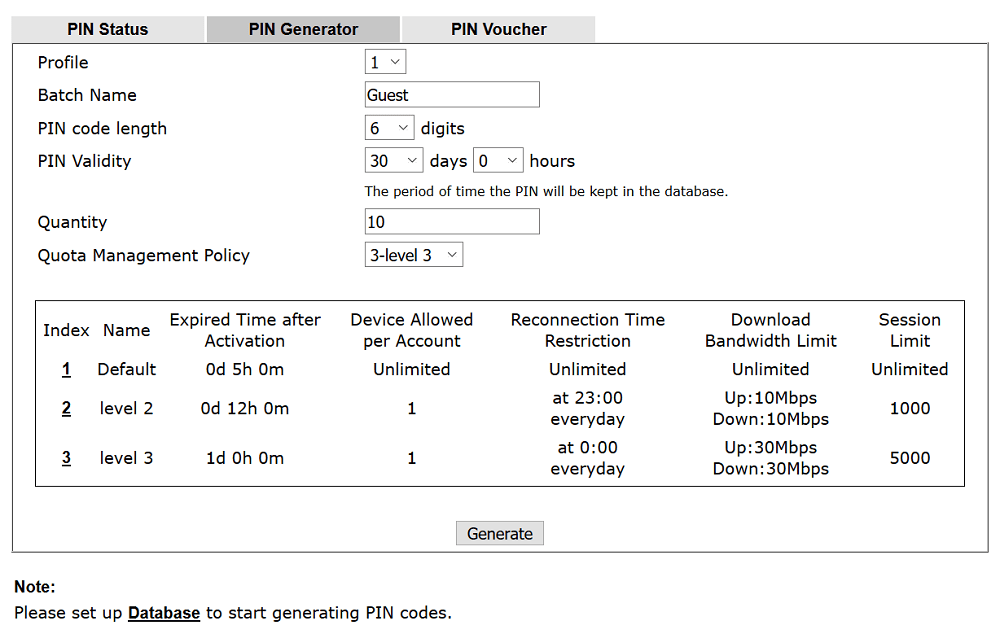Image resolution: width=1000 pixels, height=634 pixels.
Task: Select the PIN Generator tab
Action: (x=303, y=29)
